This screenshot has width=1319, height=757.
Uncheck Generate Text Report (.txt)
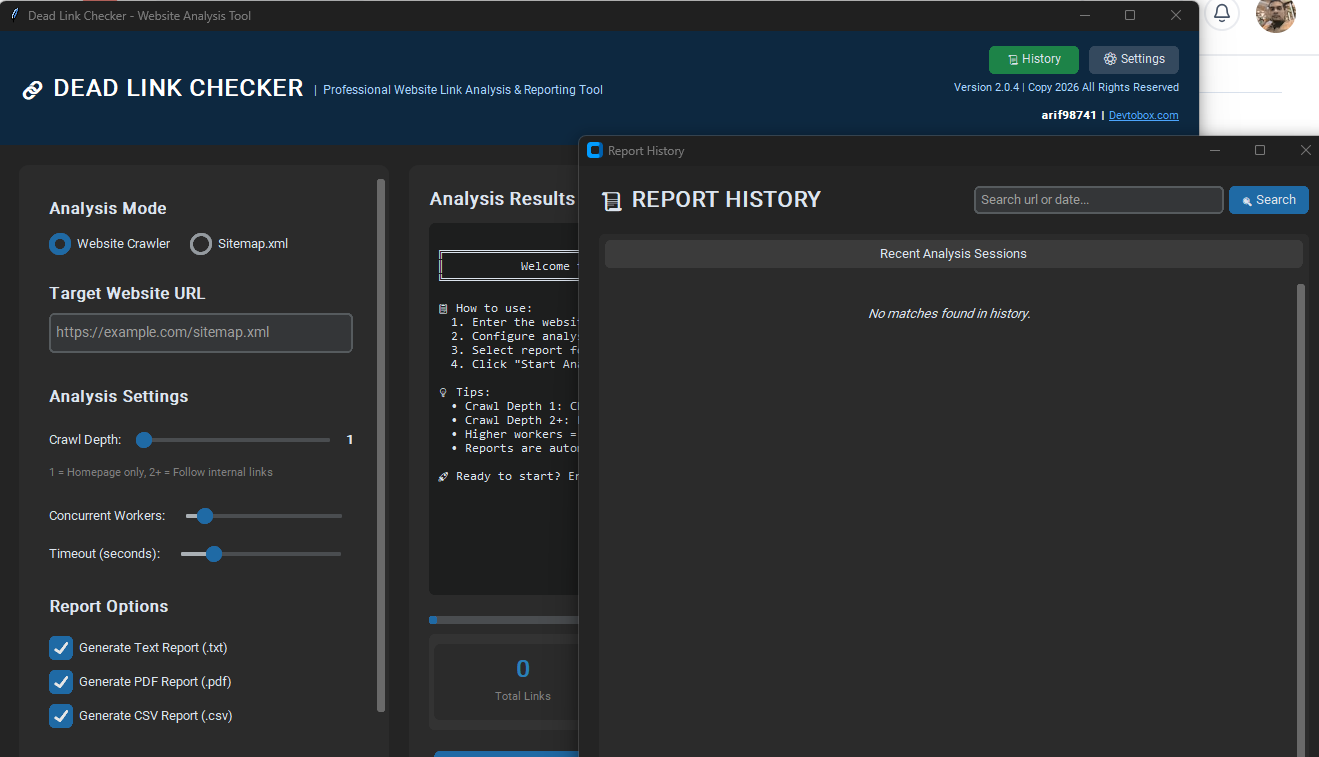tap(61, 647)
